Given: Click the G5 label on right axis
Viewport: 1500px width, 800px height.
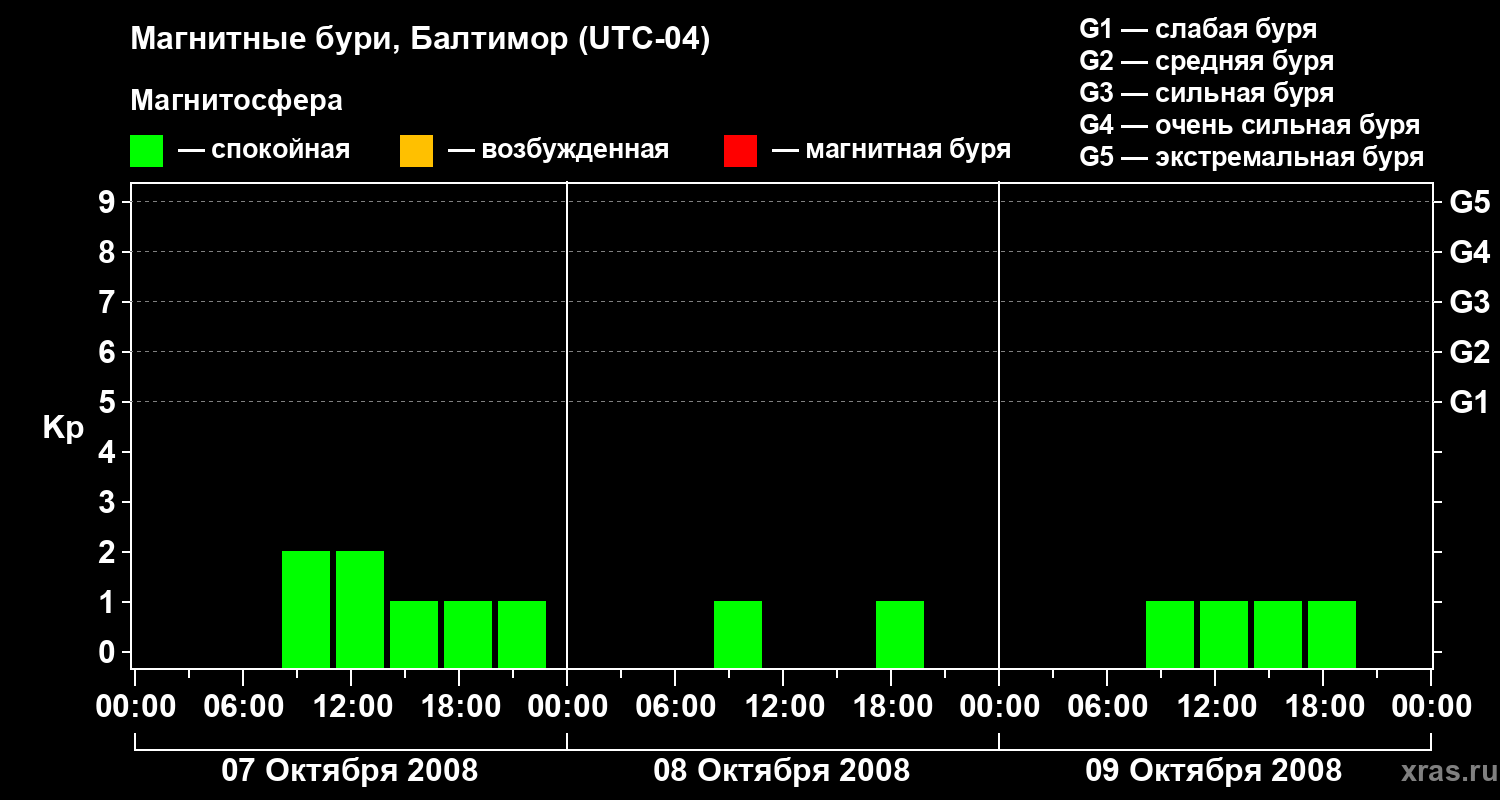Looking at the screenshot, I should pos(1470,203).
